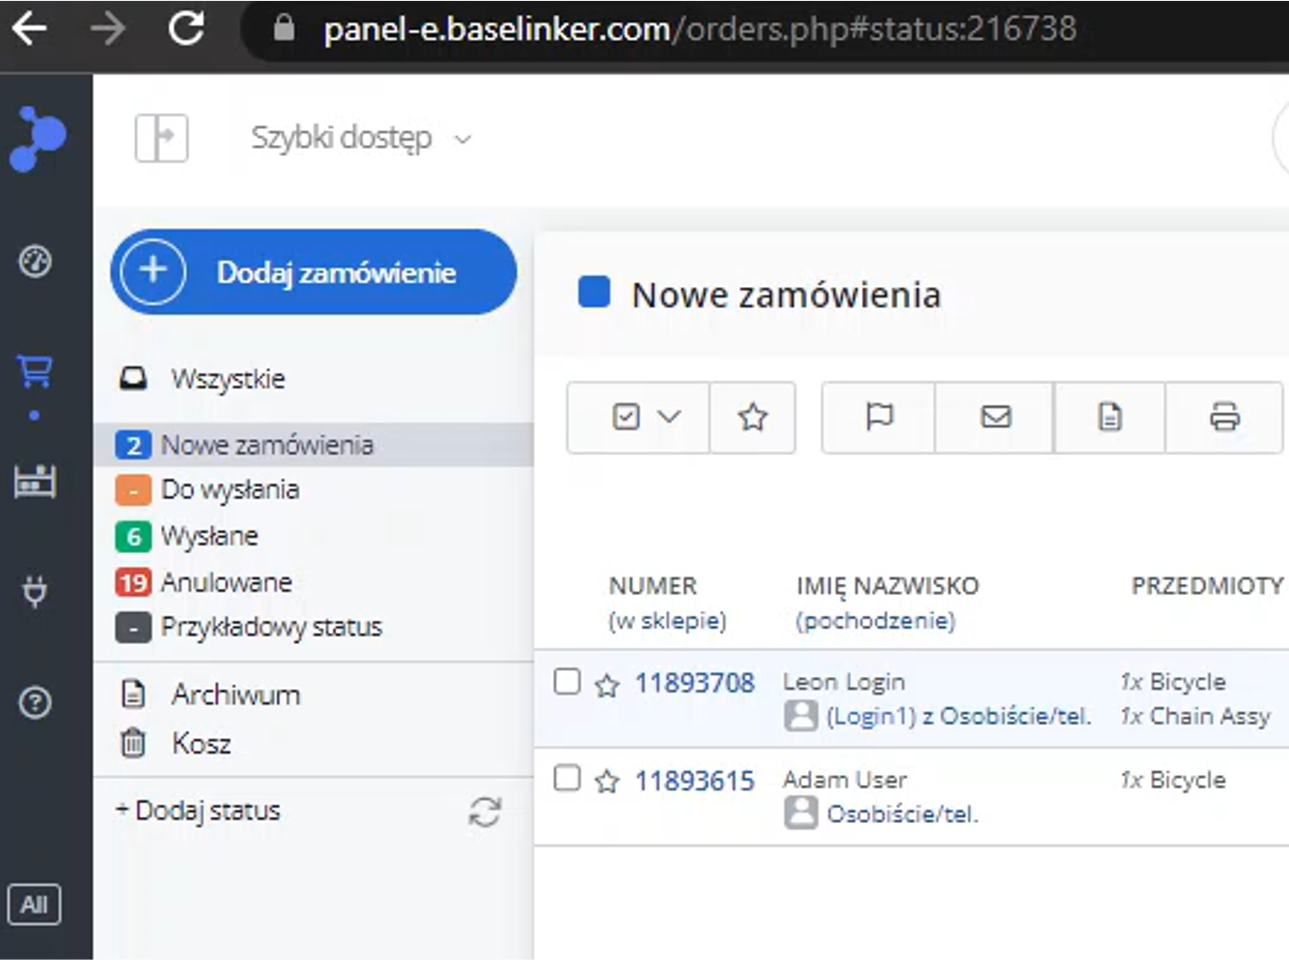Click the All badge in sidebar
The height and width of the screenshot is (960, 1289).
point(34,905)
